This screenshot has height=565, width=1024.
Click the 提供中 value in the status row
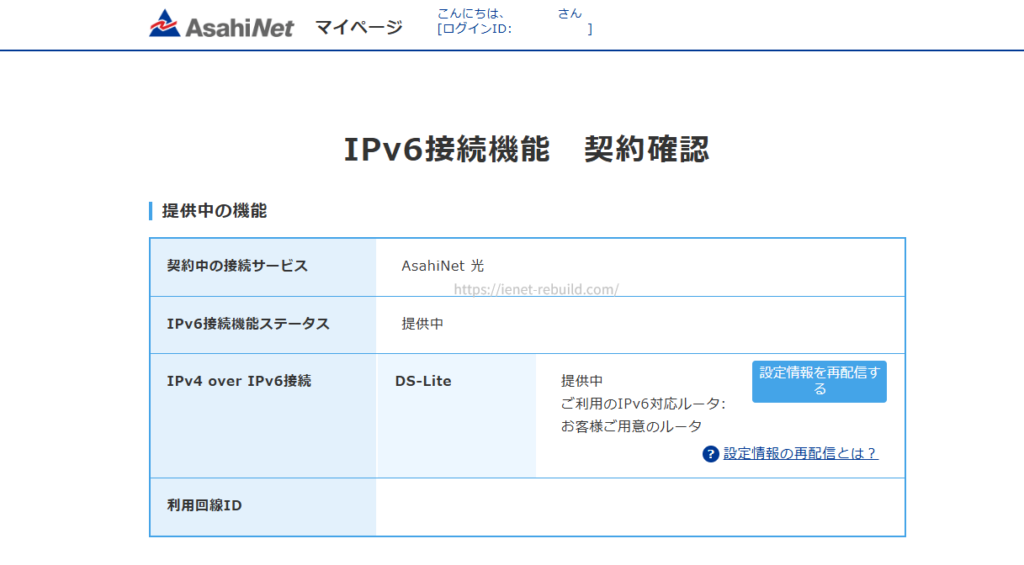(x=423, y=324)
